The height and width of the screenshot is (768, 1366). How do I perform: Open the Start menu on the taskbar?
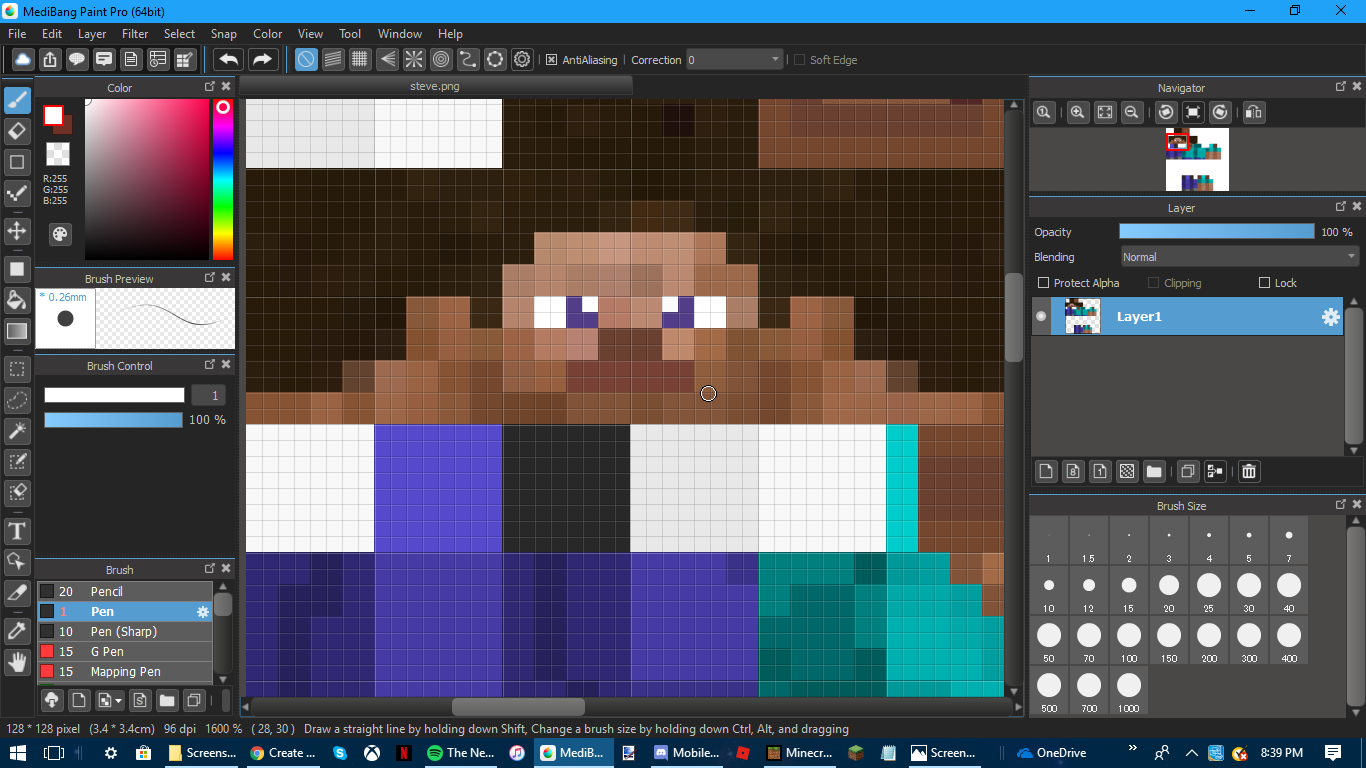coord(17,753)
